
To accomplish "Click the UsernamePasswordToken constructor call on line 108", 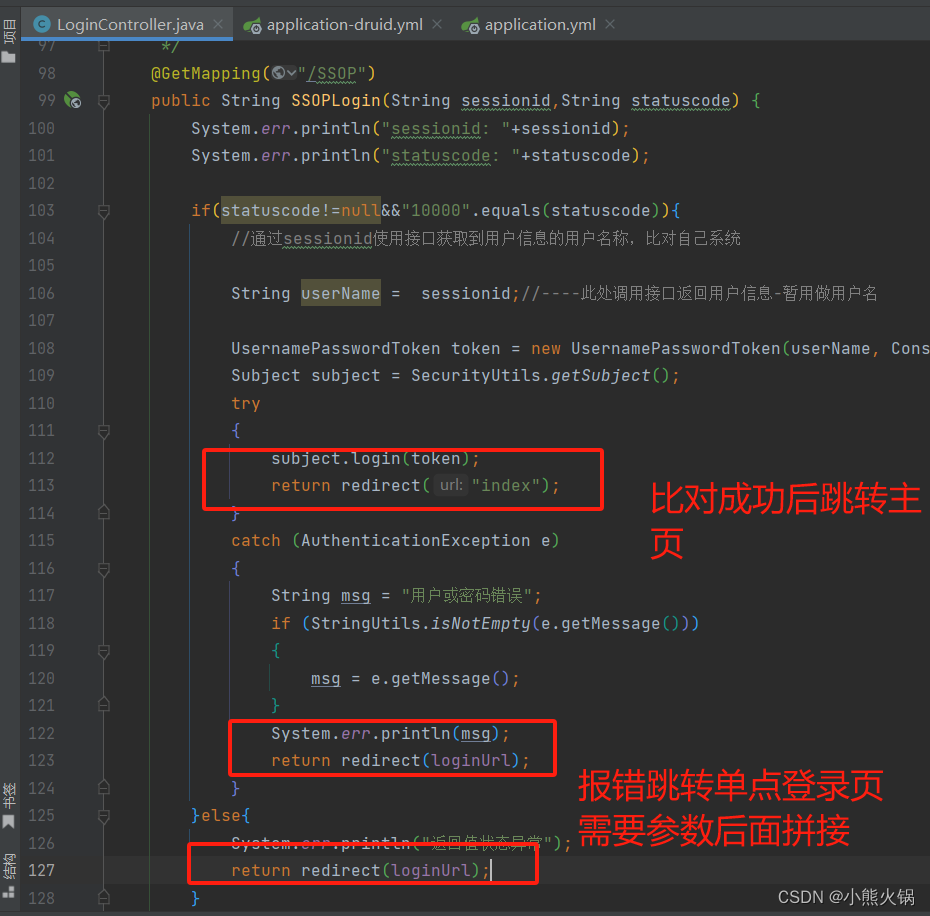I will pyautogui.click(x=676, y=348).
